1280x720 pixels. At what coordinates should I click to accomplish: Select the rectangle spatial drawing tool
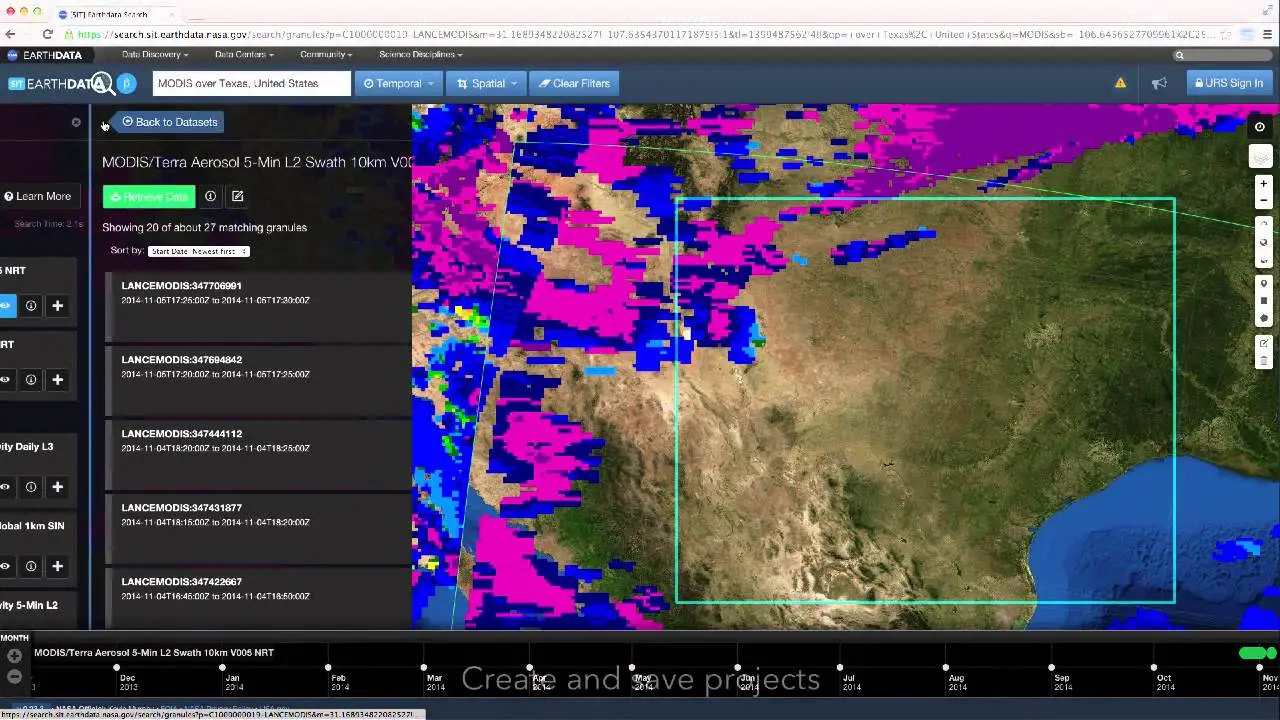[x=1264, y=301]
